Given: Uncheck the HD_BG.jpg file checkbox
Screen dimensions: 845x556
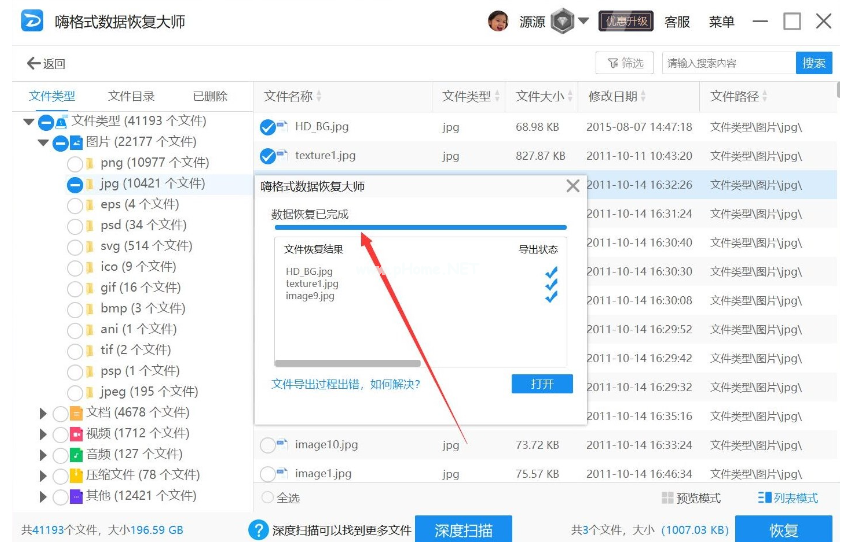Looking at the screenshot, I should (x=267, y=127).
